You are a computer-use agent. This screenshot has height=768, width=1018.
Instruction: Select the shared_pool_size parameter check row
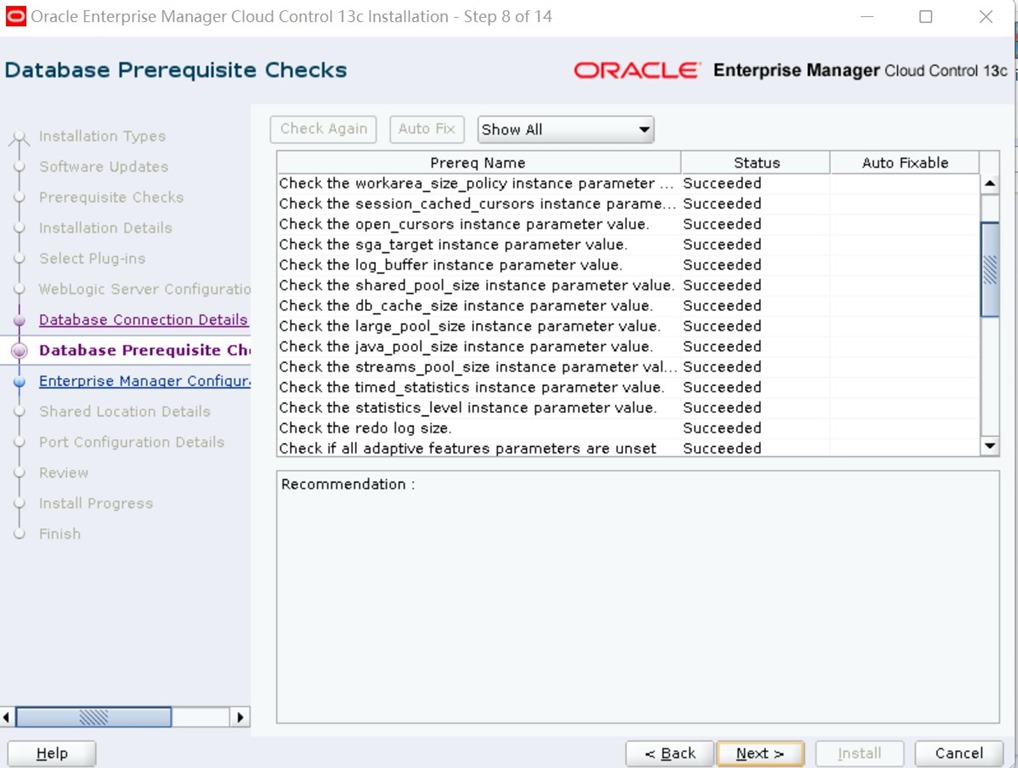(x=628, y=286)
